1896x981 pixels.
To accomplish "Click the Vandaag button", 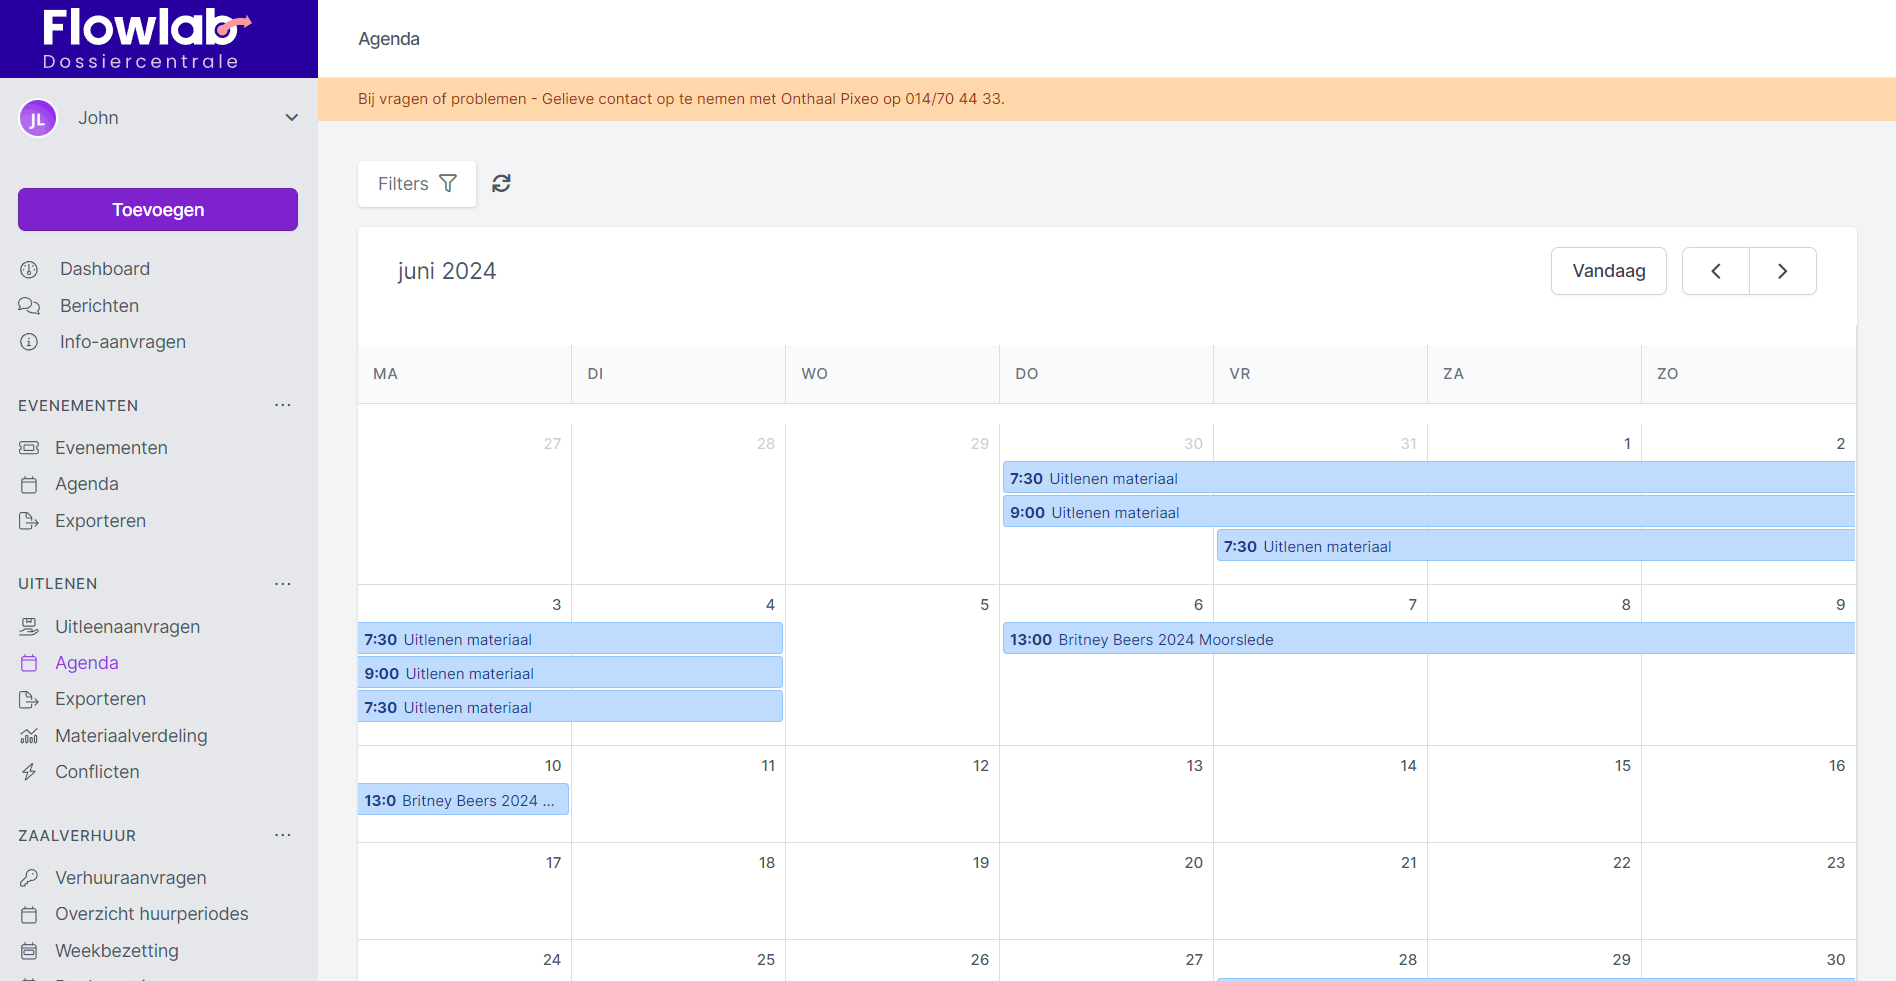I will coord(1608,271).
